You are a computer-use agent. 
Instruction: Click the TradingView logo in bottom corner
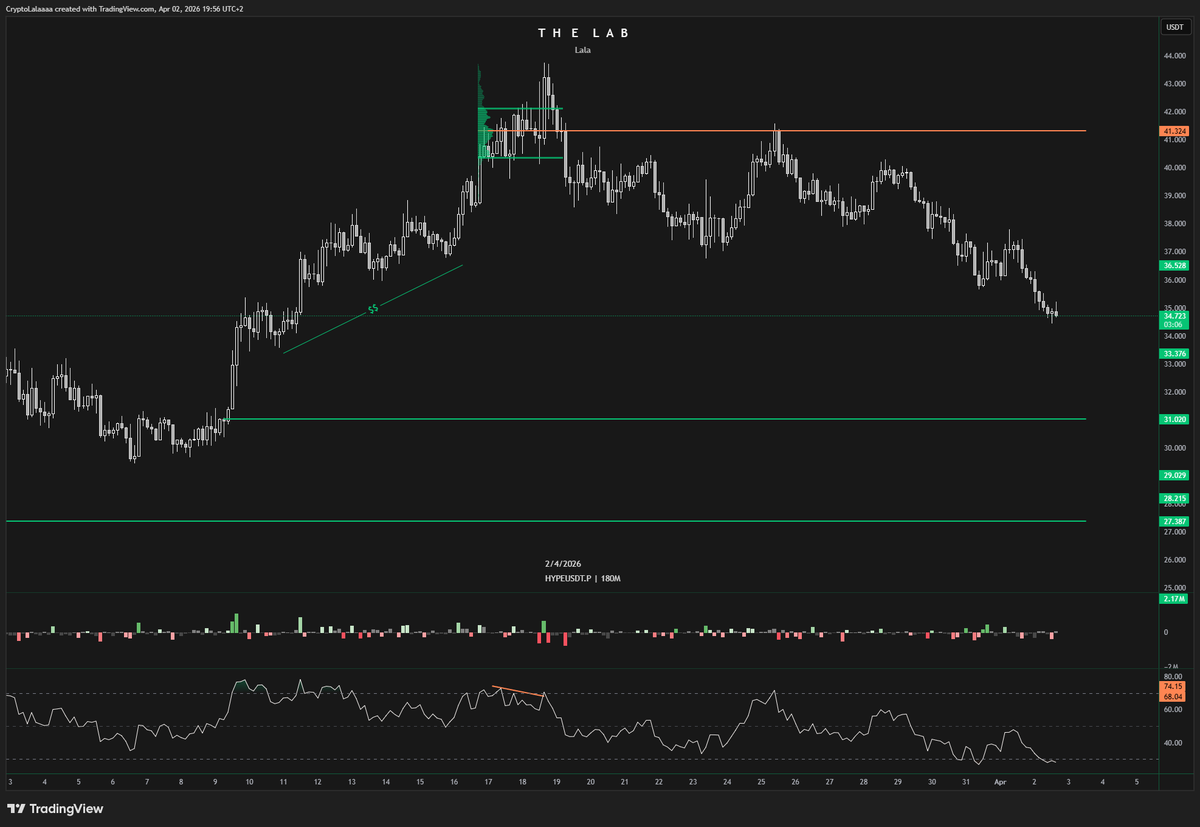coord(55,808)
